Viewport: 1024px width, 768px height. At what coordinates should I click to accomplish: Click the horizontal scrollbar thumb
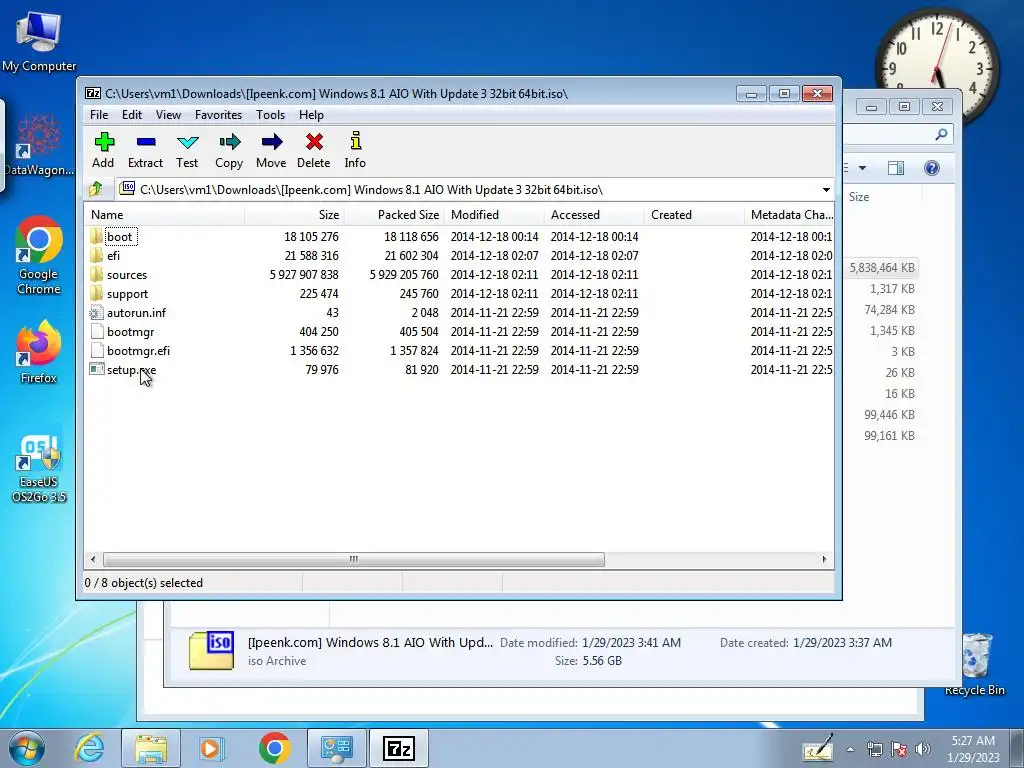coord(353,560)
